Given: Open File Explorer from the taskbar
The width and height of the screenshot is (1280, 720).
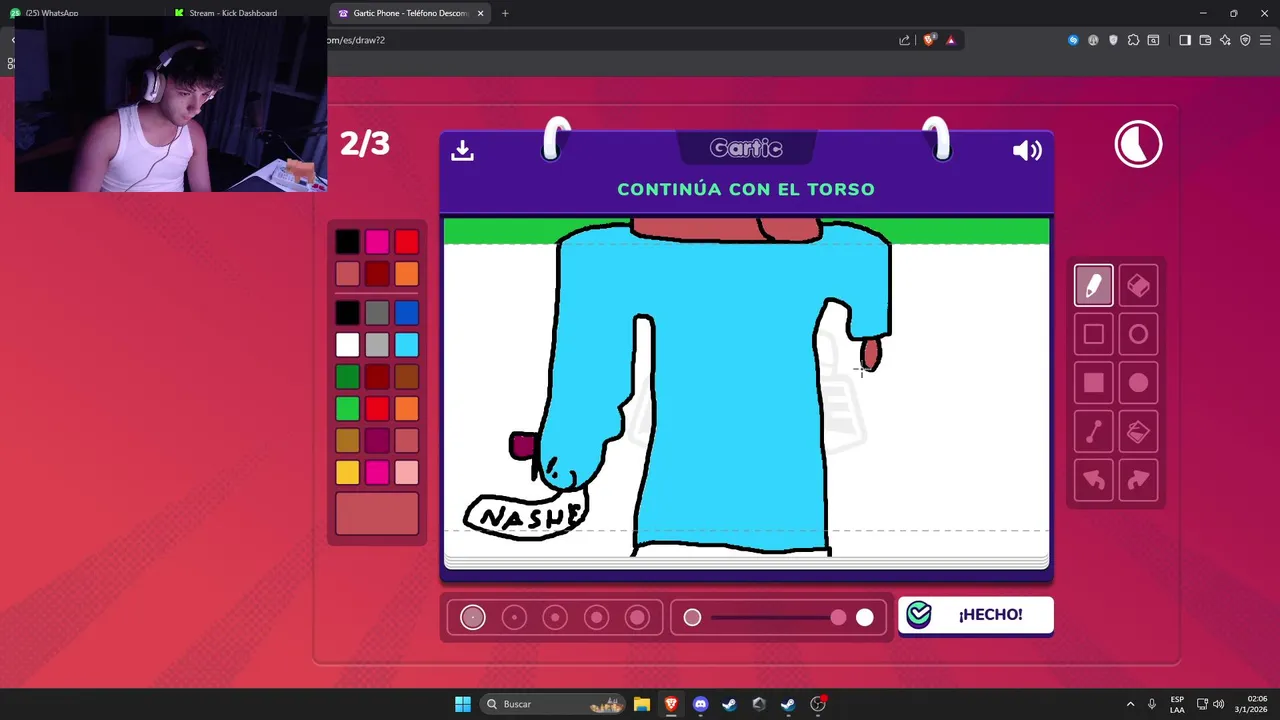Looking at the screenshot, I should pyautogui.click(x=642, y=704).
